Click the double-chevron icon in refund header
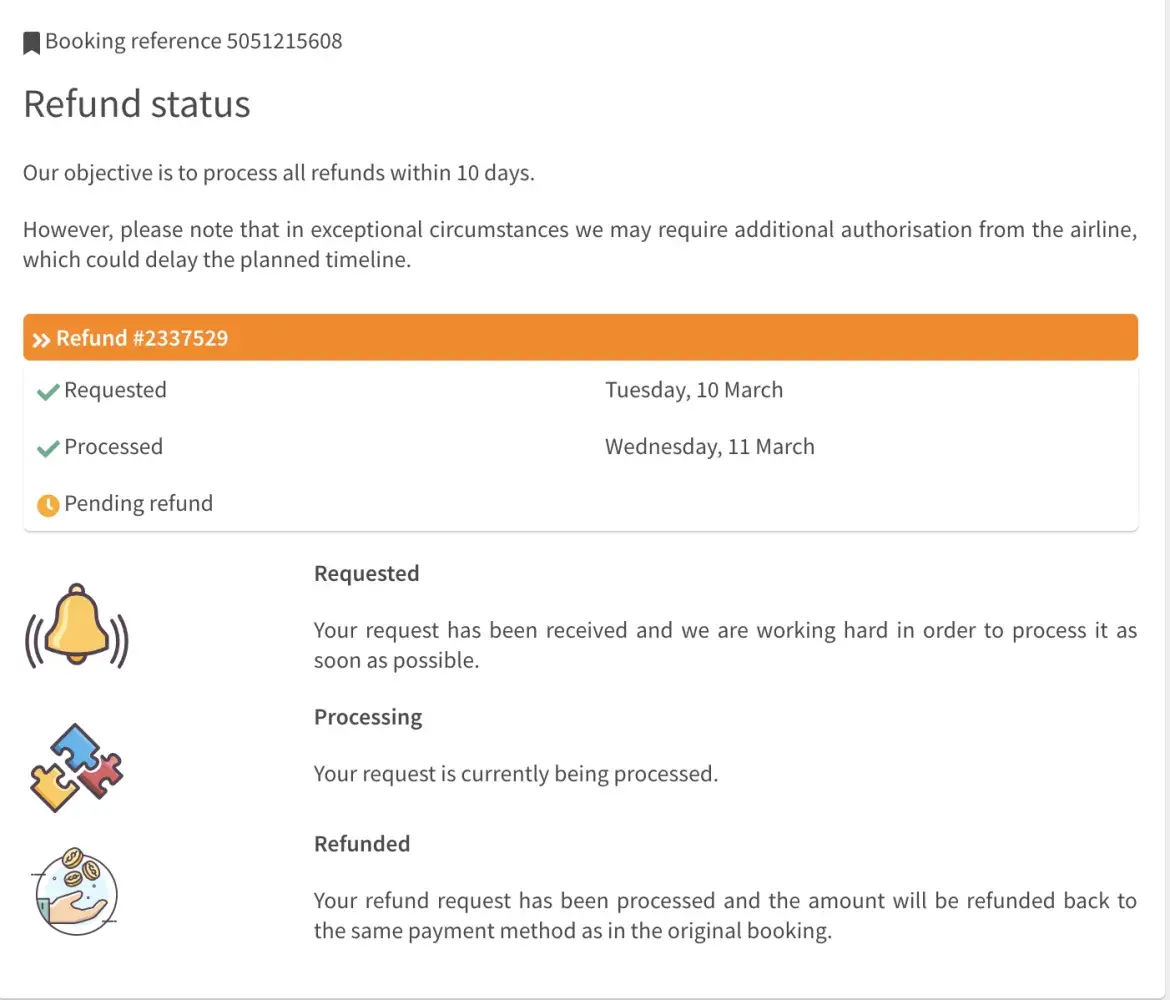 41,340
